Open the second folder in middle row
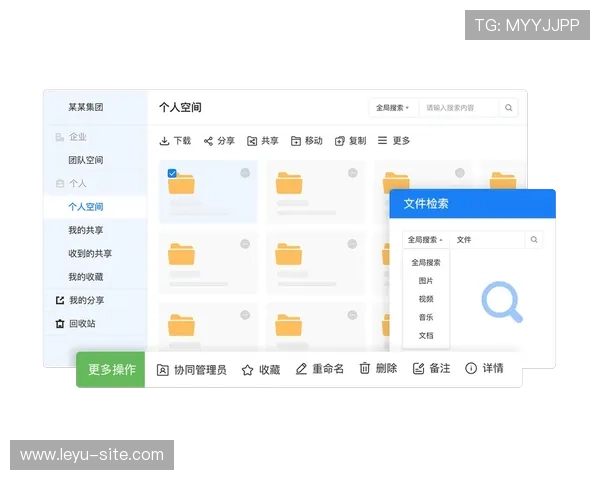 pos(289,254)
